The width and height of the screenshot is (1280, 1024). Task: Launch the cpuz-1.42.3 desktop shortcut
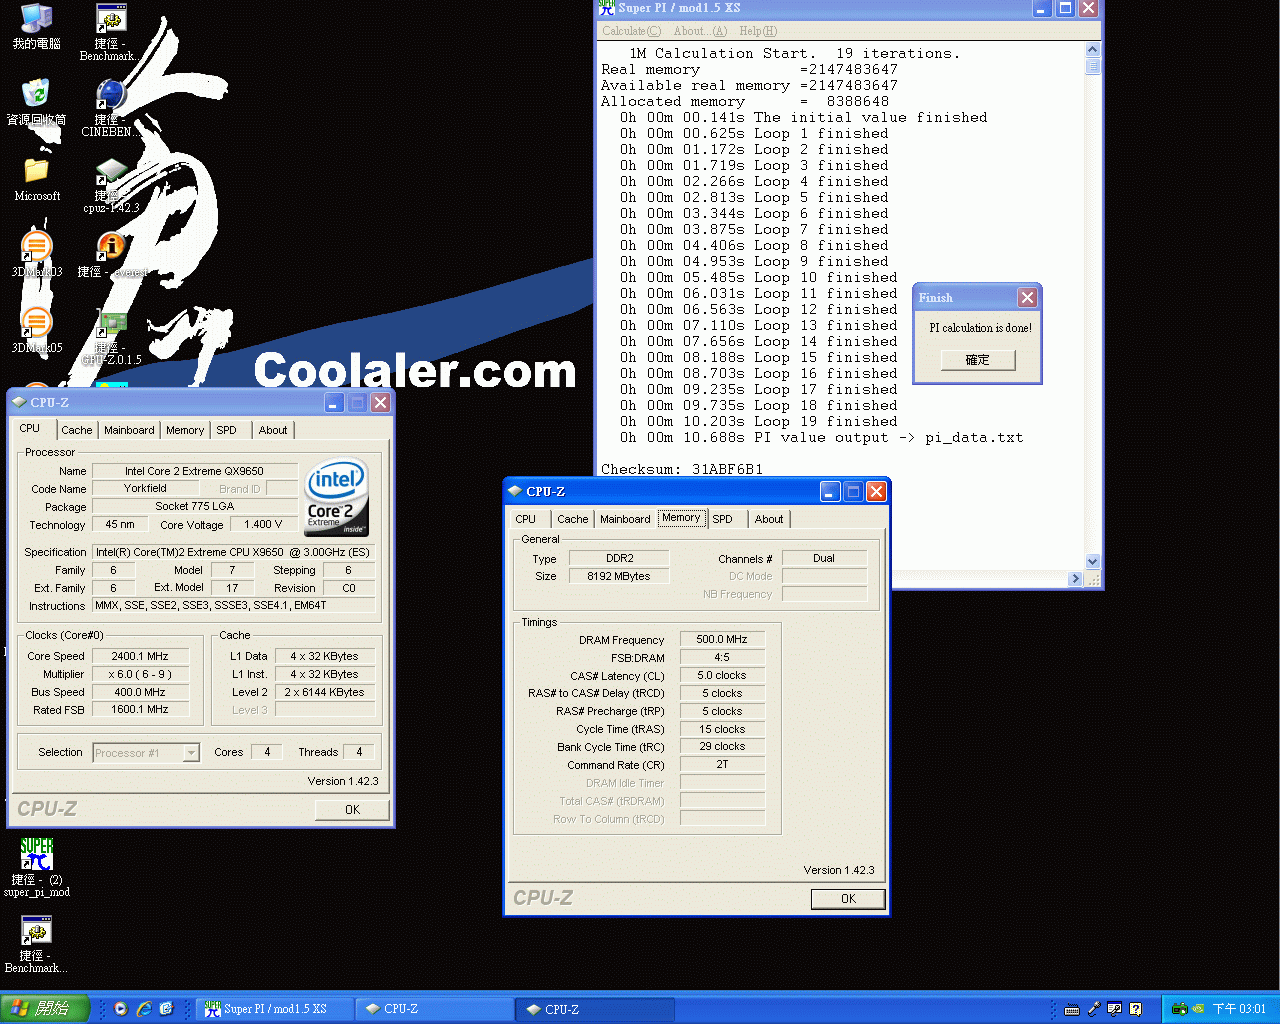[111, 185]
